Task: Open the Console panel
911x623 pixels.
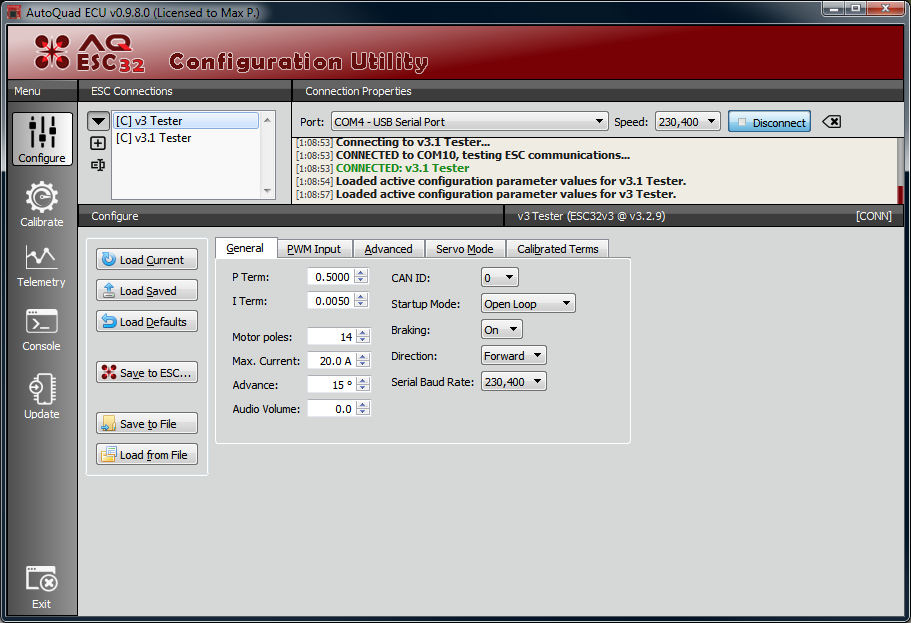Action: [41, 330]
